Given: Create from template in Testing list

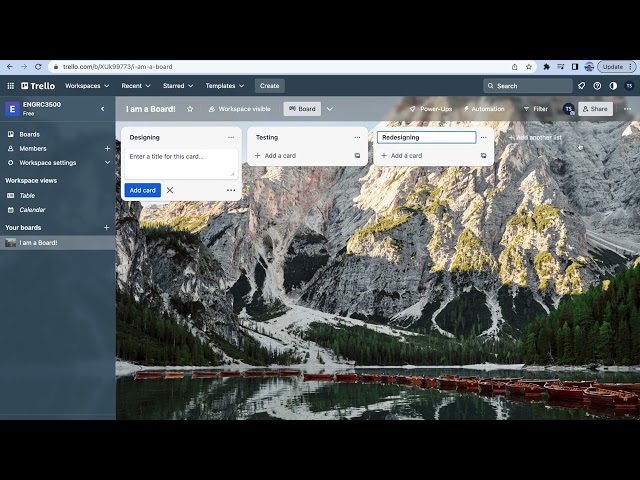Looking at the screenshot, I should [357, 156].
